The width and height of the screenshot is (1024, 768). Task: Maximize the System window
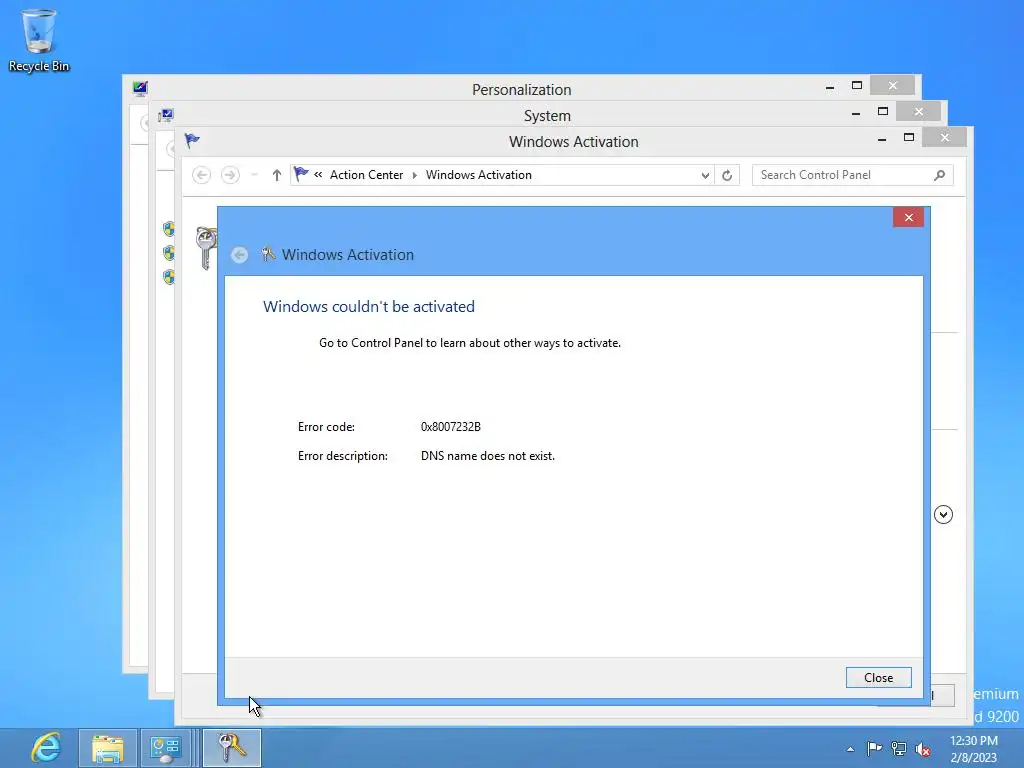tap(883, 112)
